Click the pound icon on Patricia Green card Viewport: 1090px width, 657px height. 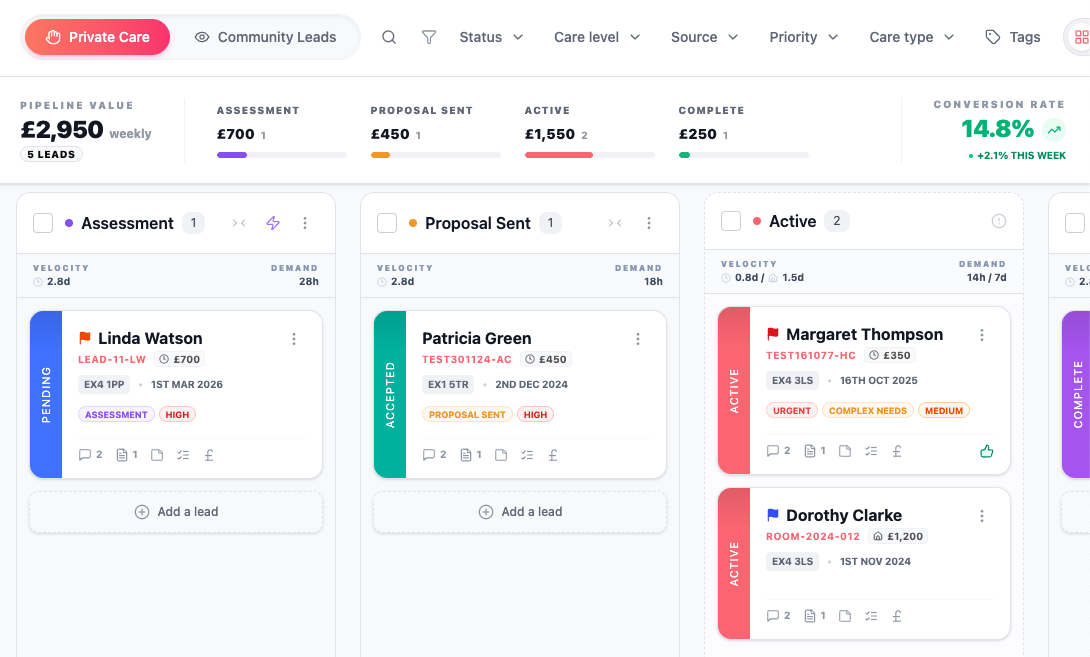(553, 455)
